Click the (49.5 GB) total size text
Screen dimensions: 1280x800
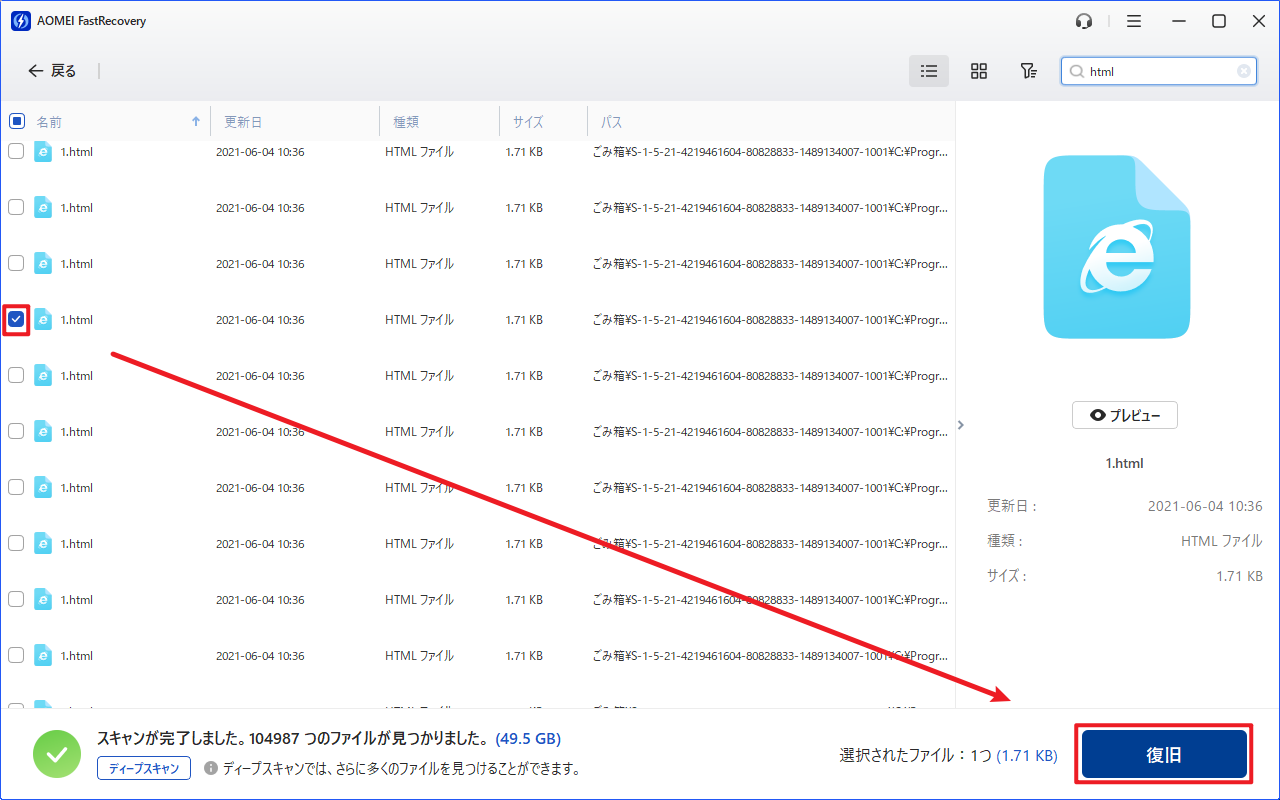[x=528, y=739]
